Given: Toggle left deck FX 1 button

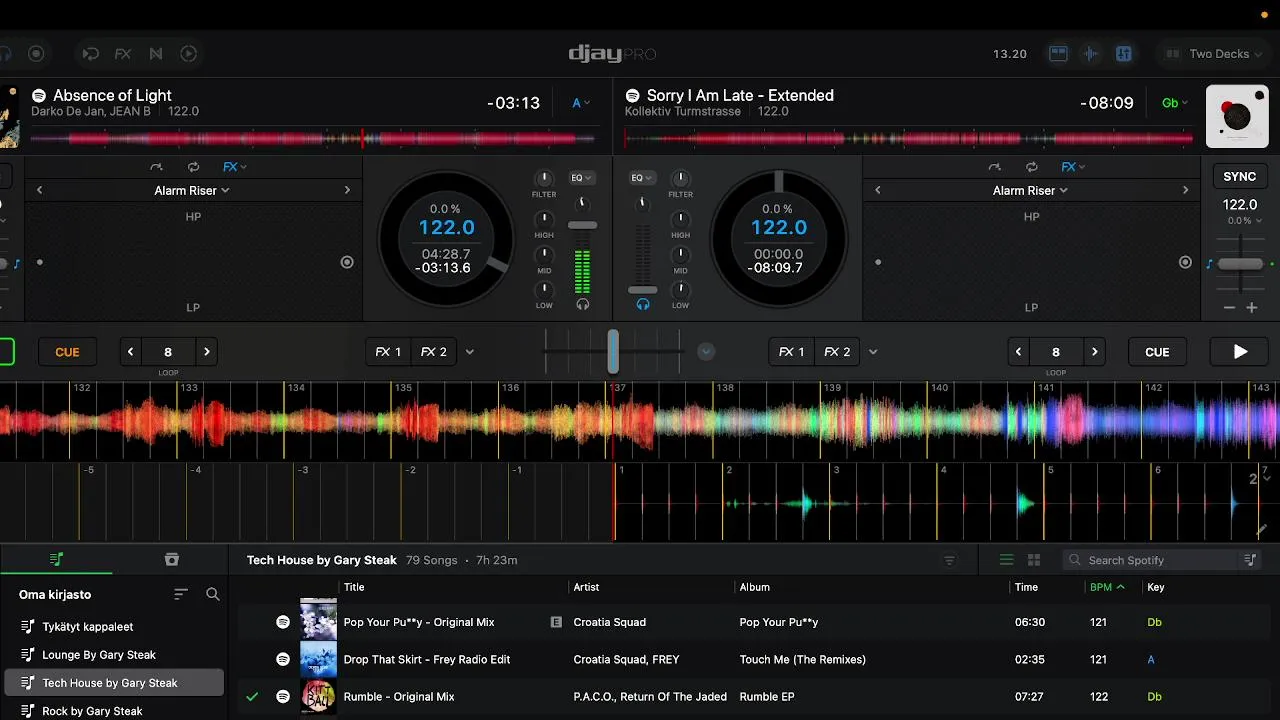Looking at the screenshot, I should pyautogui.click(x=388, y=352).
